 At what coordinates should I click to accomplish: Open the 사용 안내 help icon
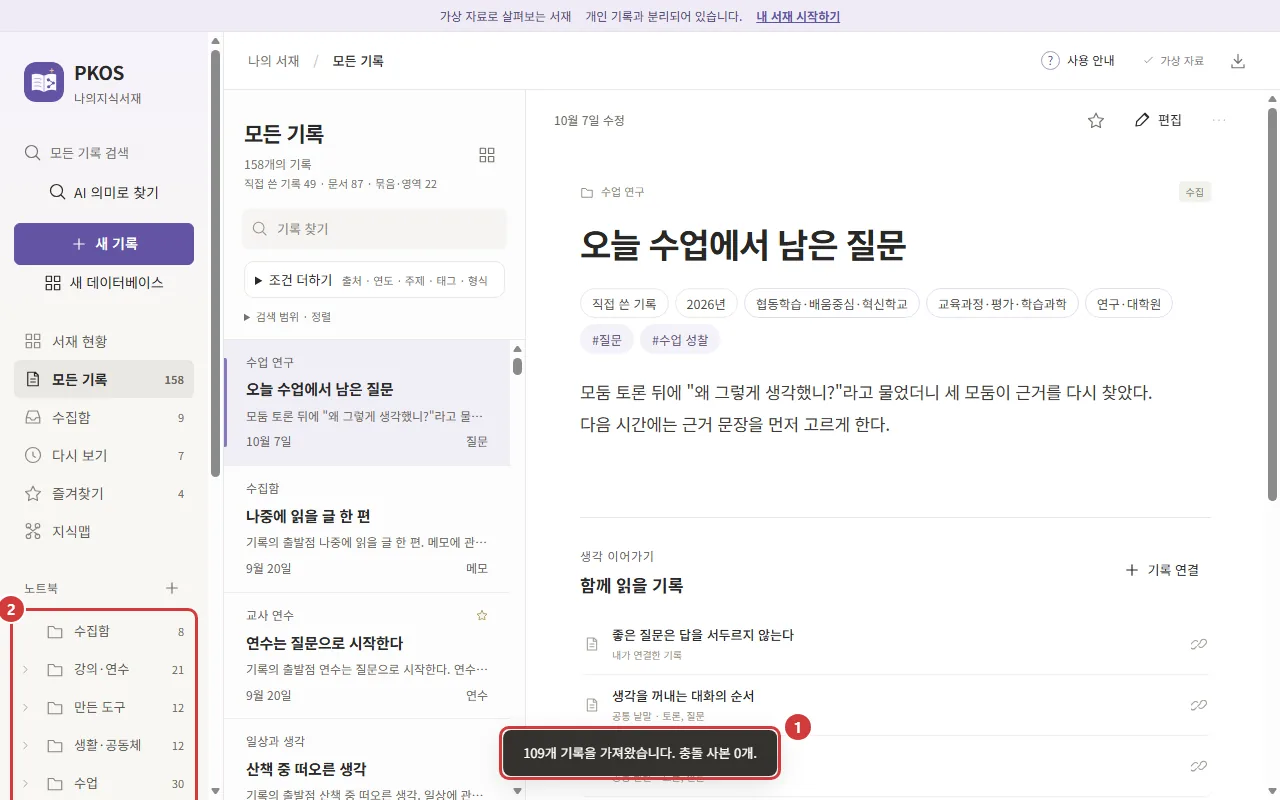[1050, 61]
